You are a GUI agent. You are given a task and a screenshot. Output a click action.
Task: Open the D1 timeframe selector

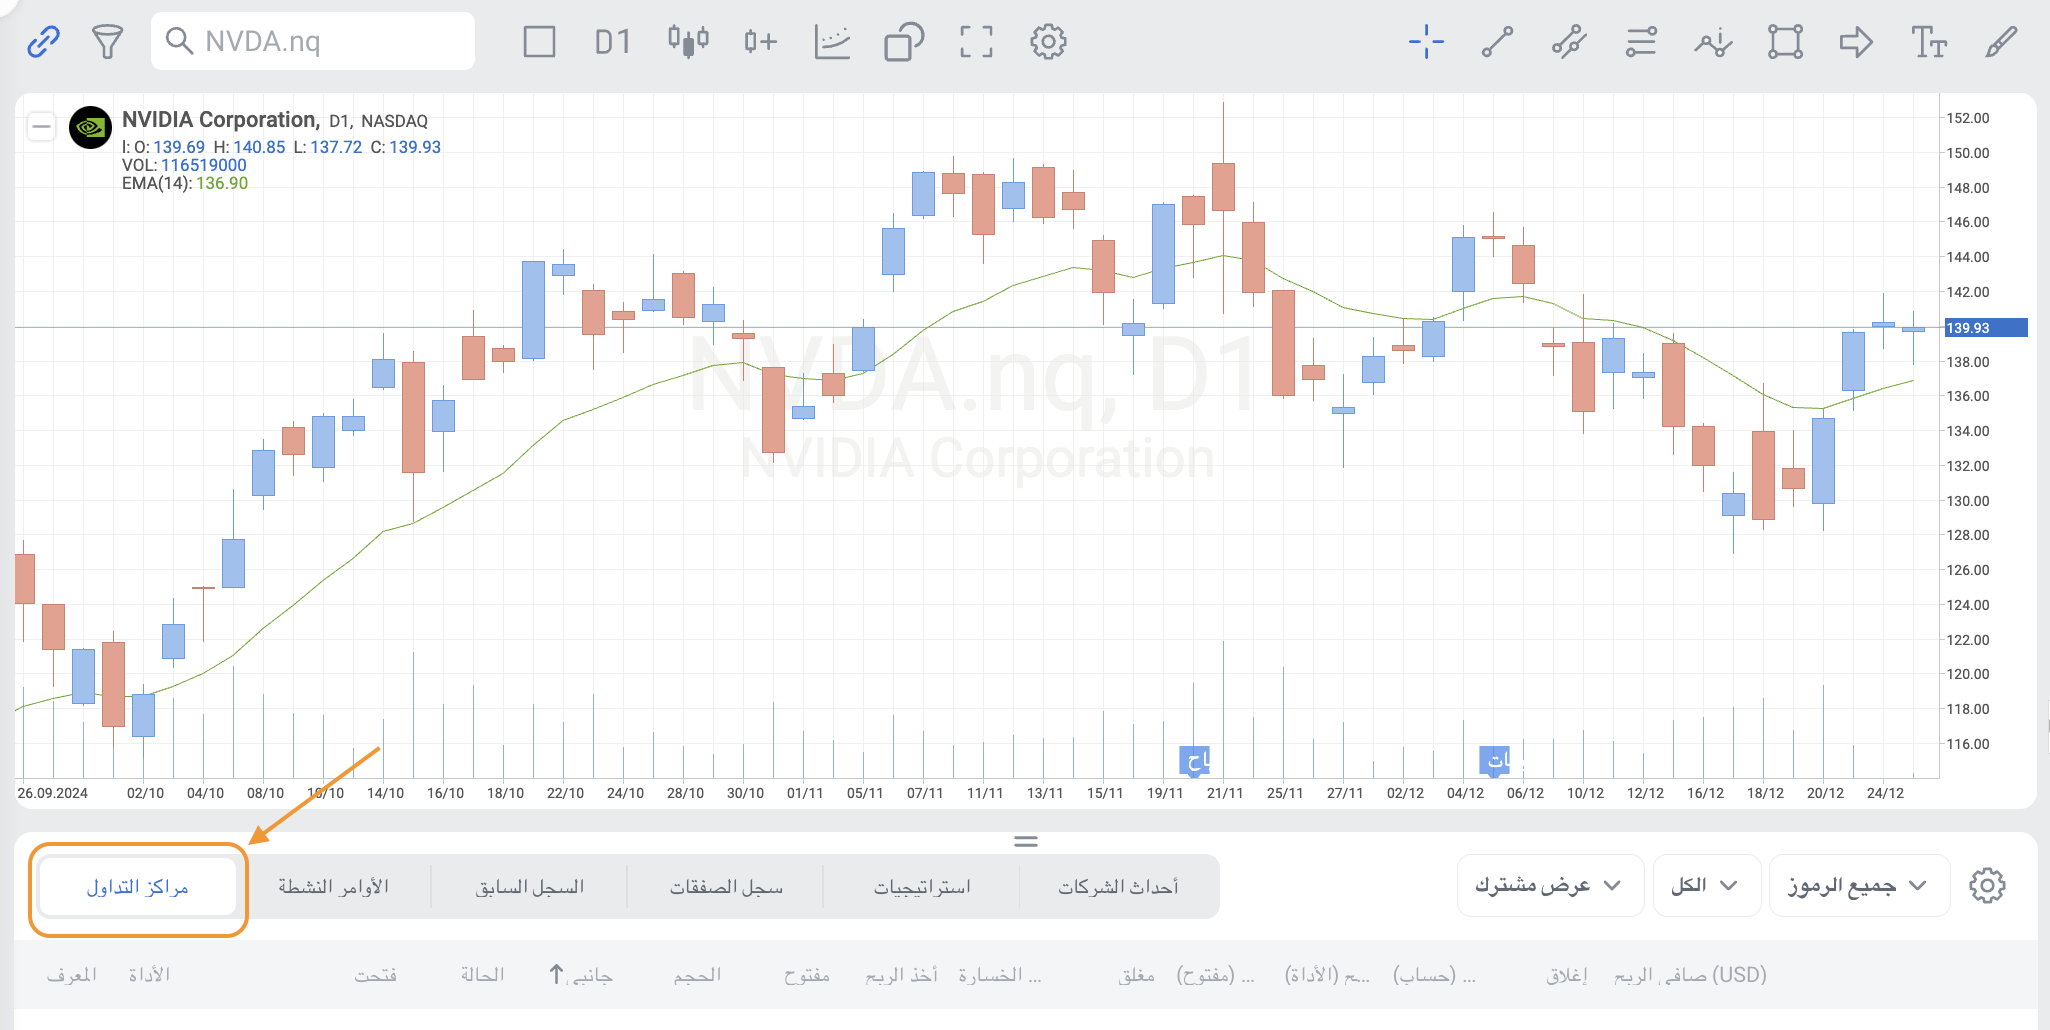tap(612, 42)
